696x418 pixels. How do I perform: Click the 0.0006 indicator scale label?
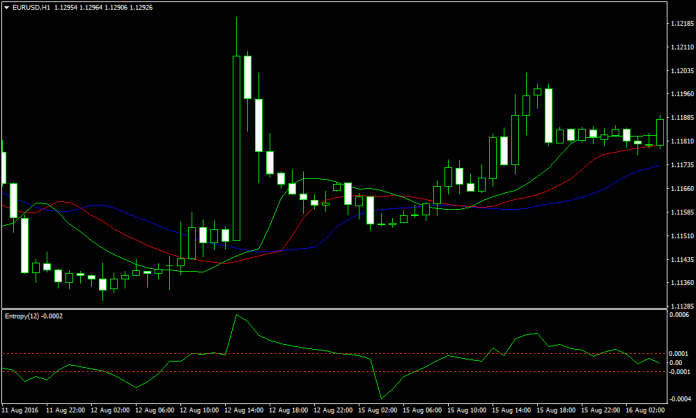679,315
